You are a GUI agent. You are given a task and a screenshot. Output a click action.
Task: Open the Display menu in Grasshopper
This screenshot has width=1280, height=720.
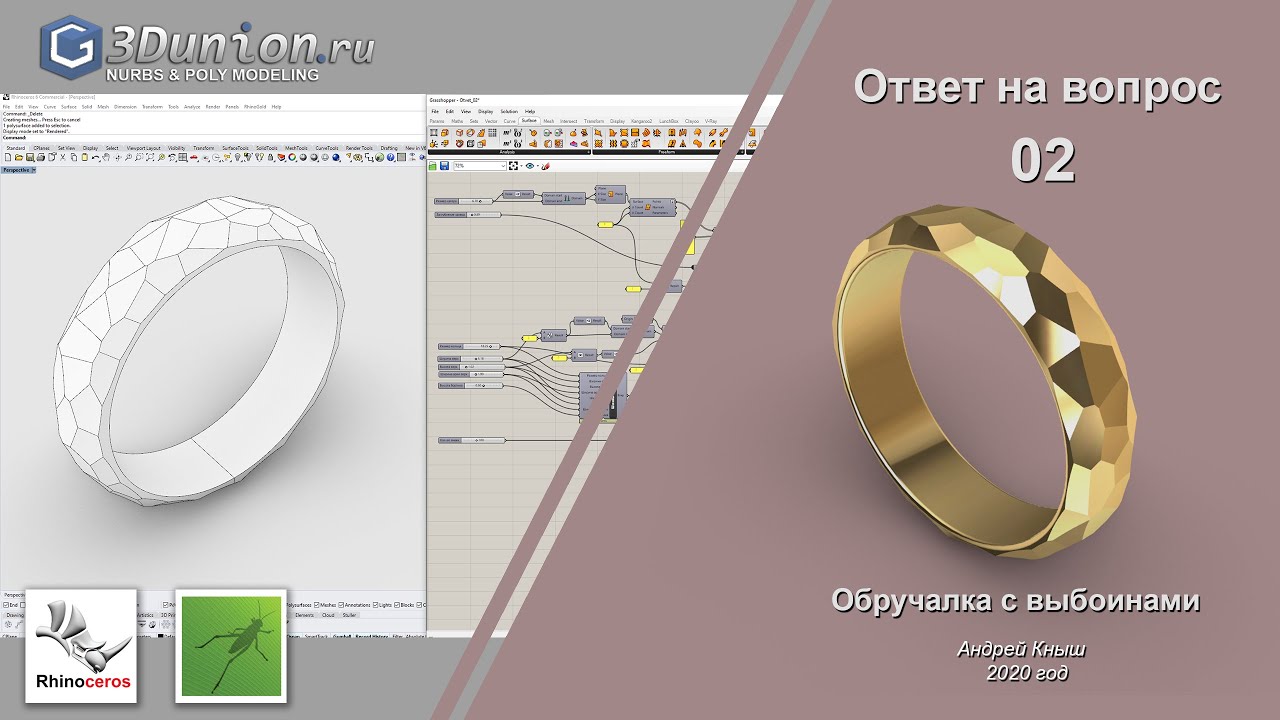pyautogui.click(x=486, y=111)
